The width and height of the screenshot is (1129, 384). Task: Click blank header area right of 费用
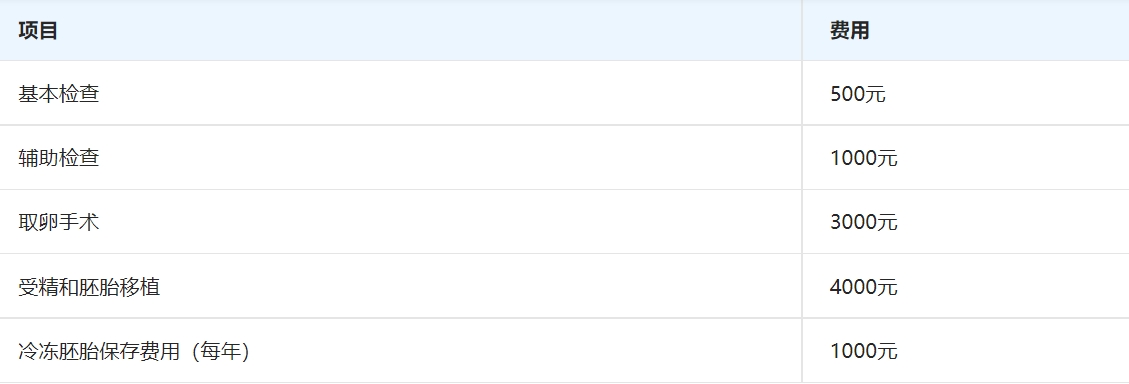[1001, 30]
